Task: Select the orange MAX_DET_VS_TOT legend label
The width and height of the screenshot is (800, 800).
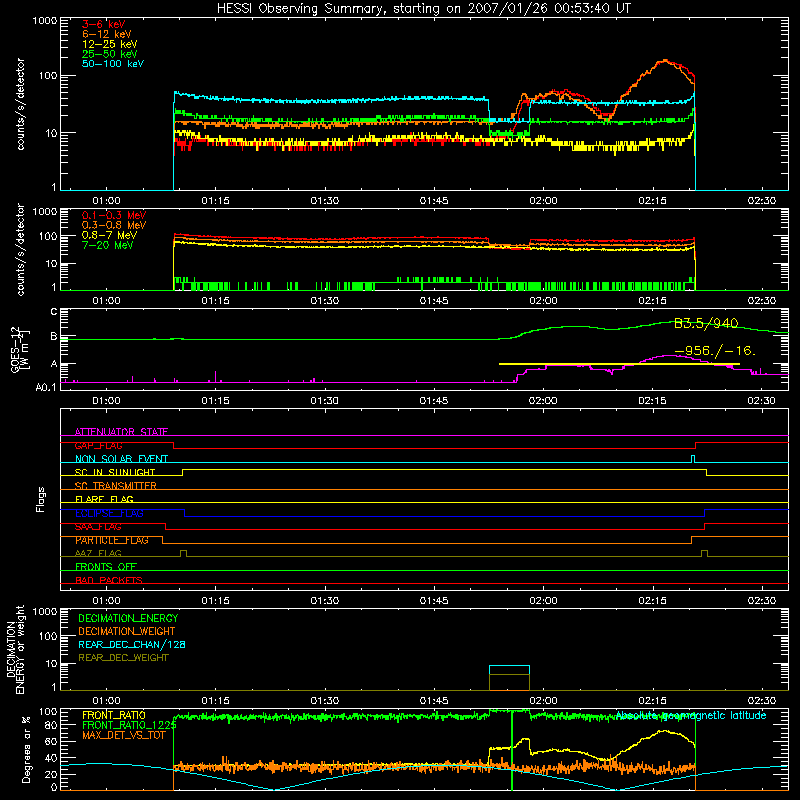Action: 123,735
